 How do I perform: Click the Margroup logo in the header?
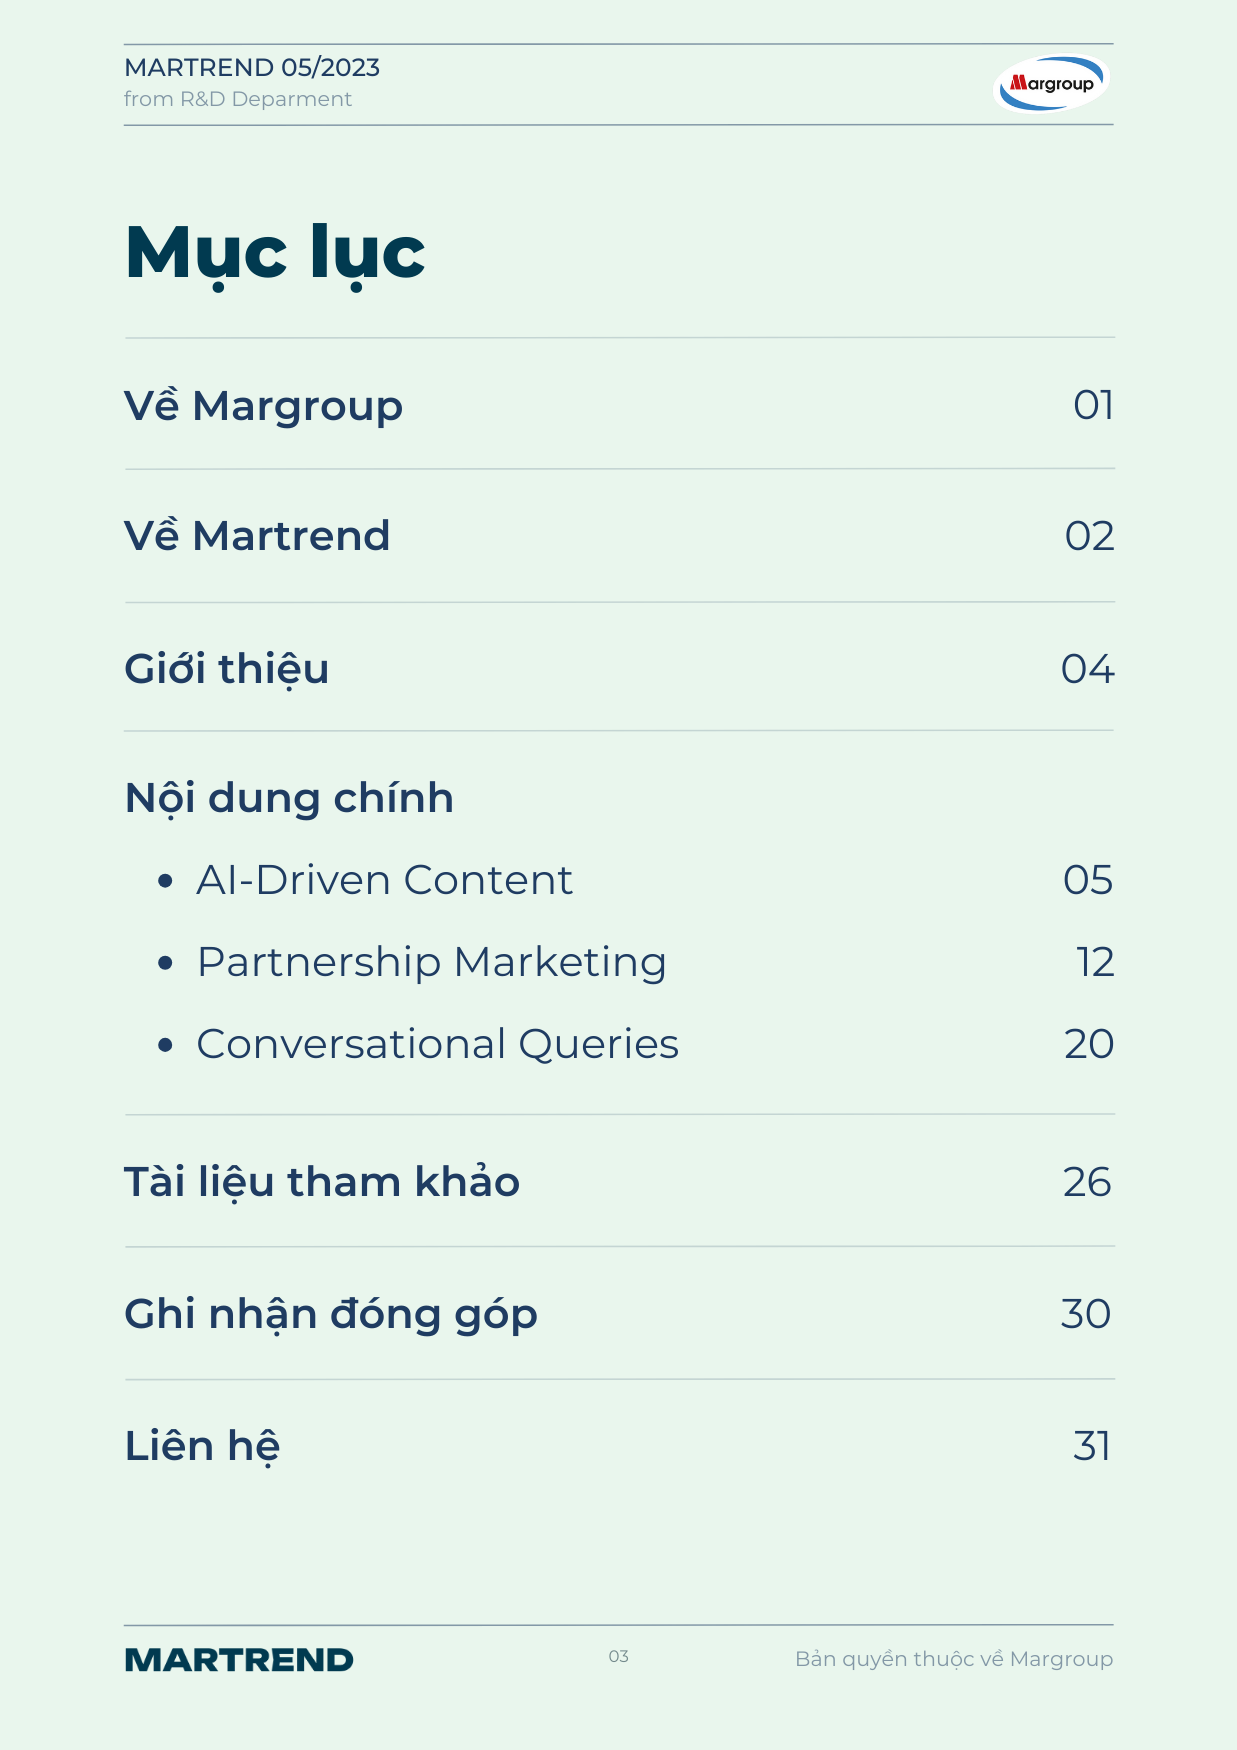(1051, 83)
